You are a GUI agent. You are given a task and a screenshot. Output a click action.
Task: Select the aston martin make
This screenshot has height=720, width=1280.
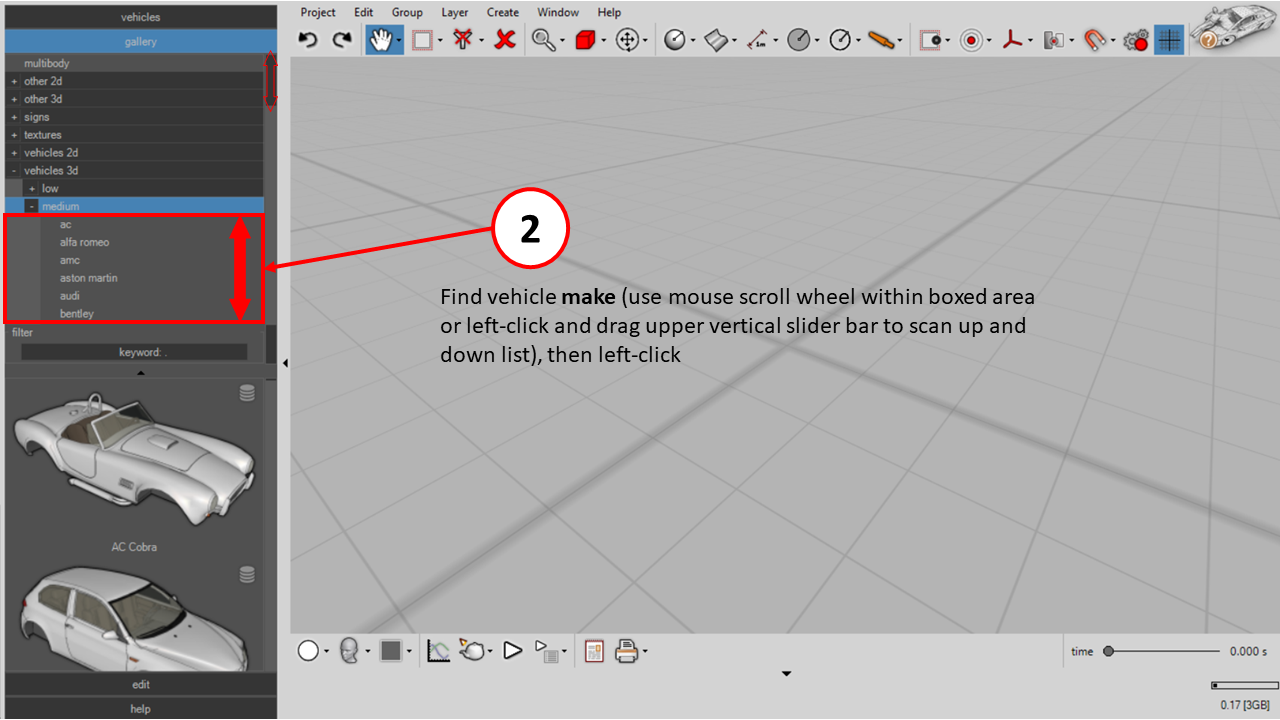pyautogui.click(x=88, y=278)
